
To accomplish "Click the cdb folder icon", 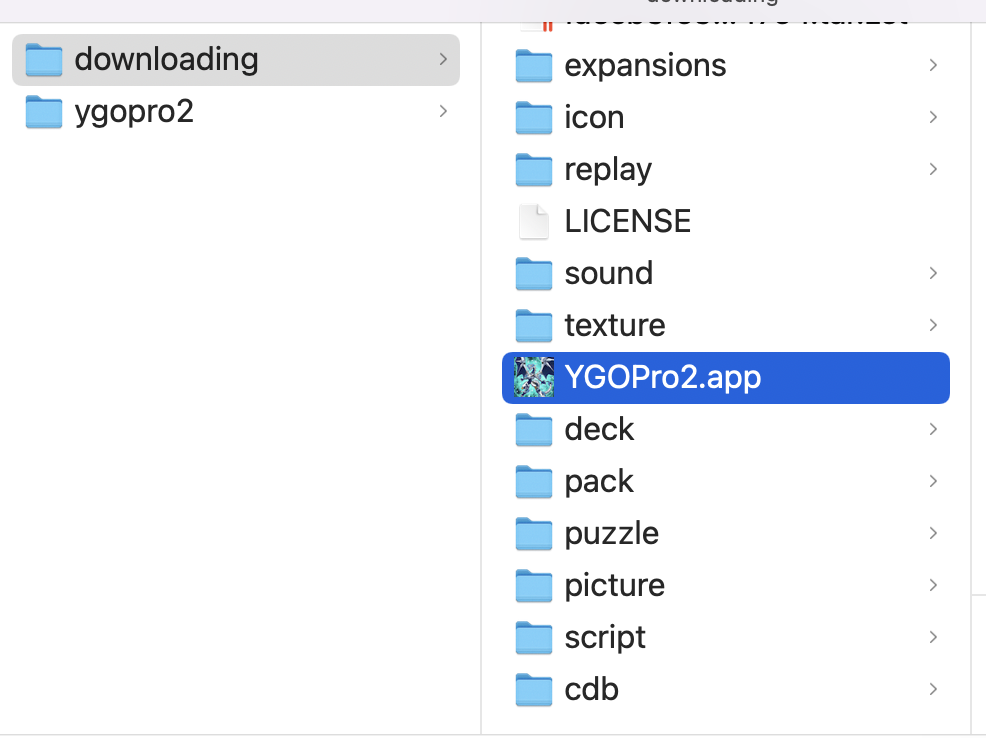I will click(534, 690).
